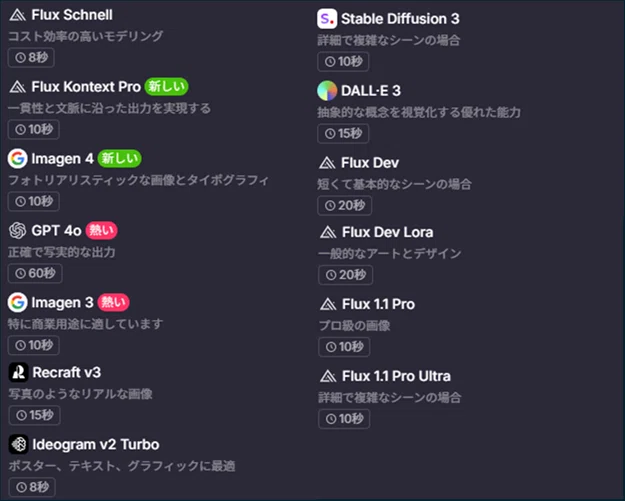Image resolution: width=625 pixels, height=501 pixels.
Task: Click the OpenAI icon beside GPT 4o
Action: click(18, 230)
